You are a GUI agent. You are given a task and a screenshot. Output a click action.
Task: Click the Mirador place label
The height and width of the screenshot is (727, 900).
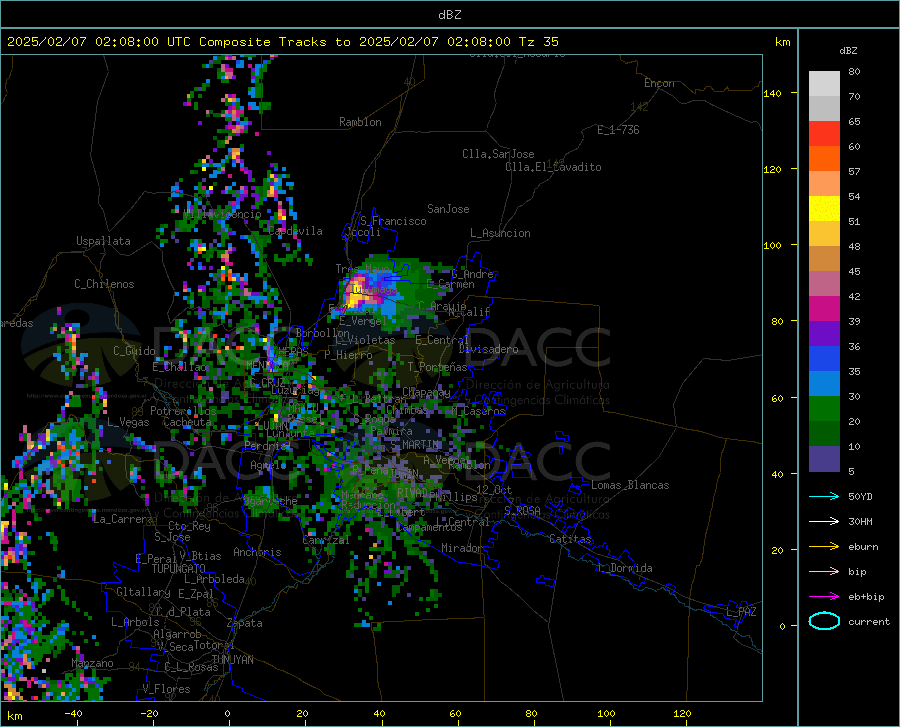(x=461, y=548)
